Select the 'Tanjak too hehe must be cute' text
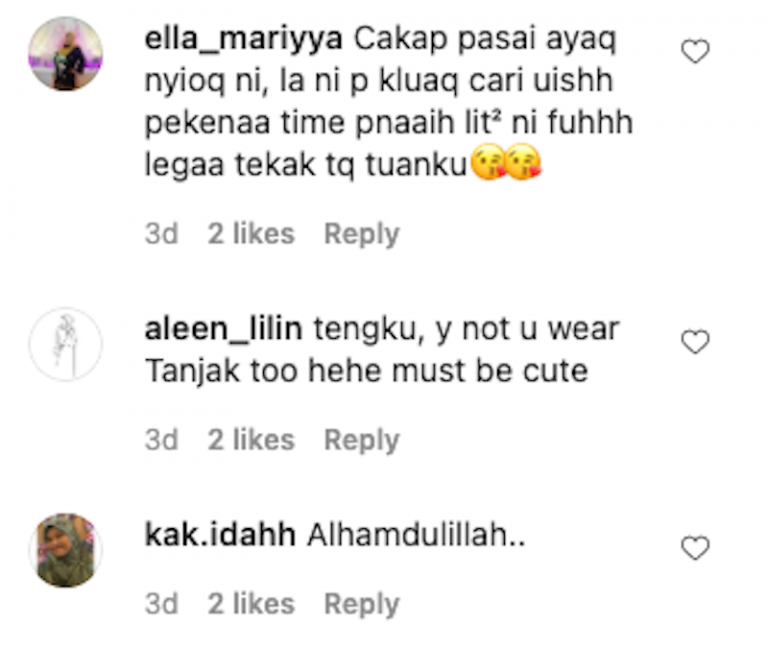 (366, 371)
